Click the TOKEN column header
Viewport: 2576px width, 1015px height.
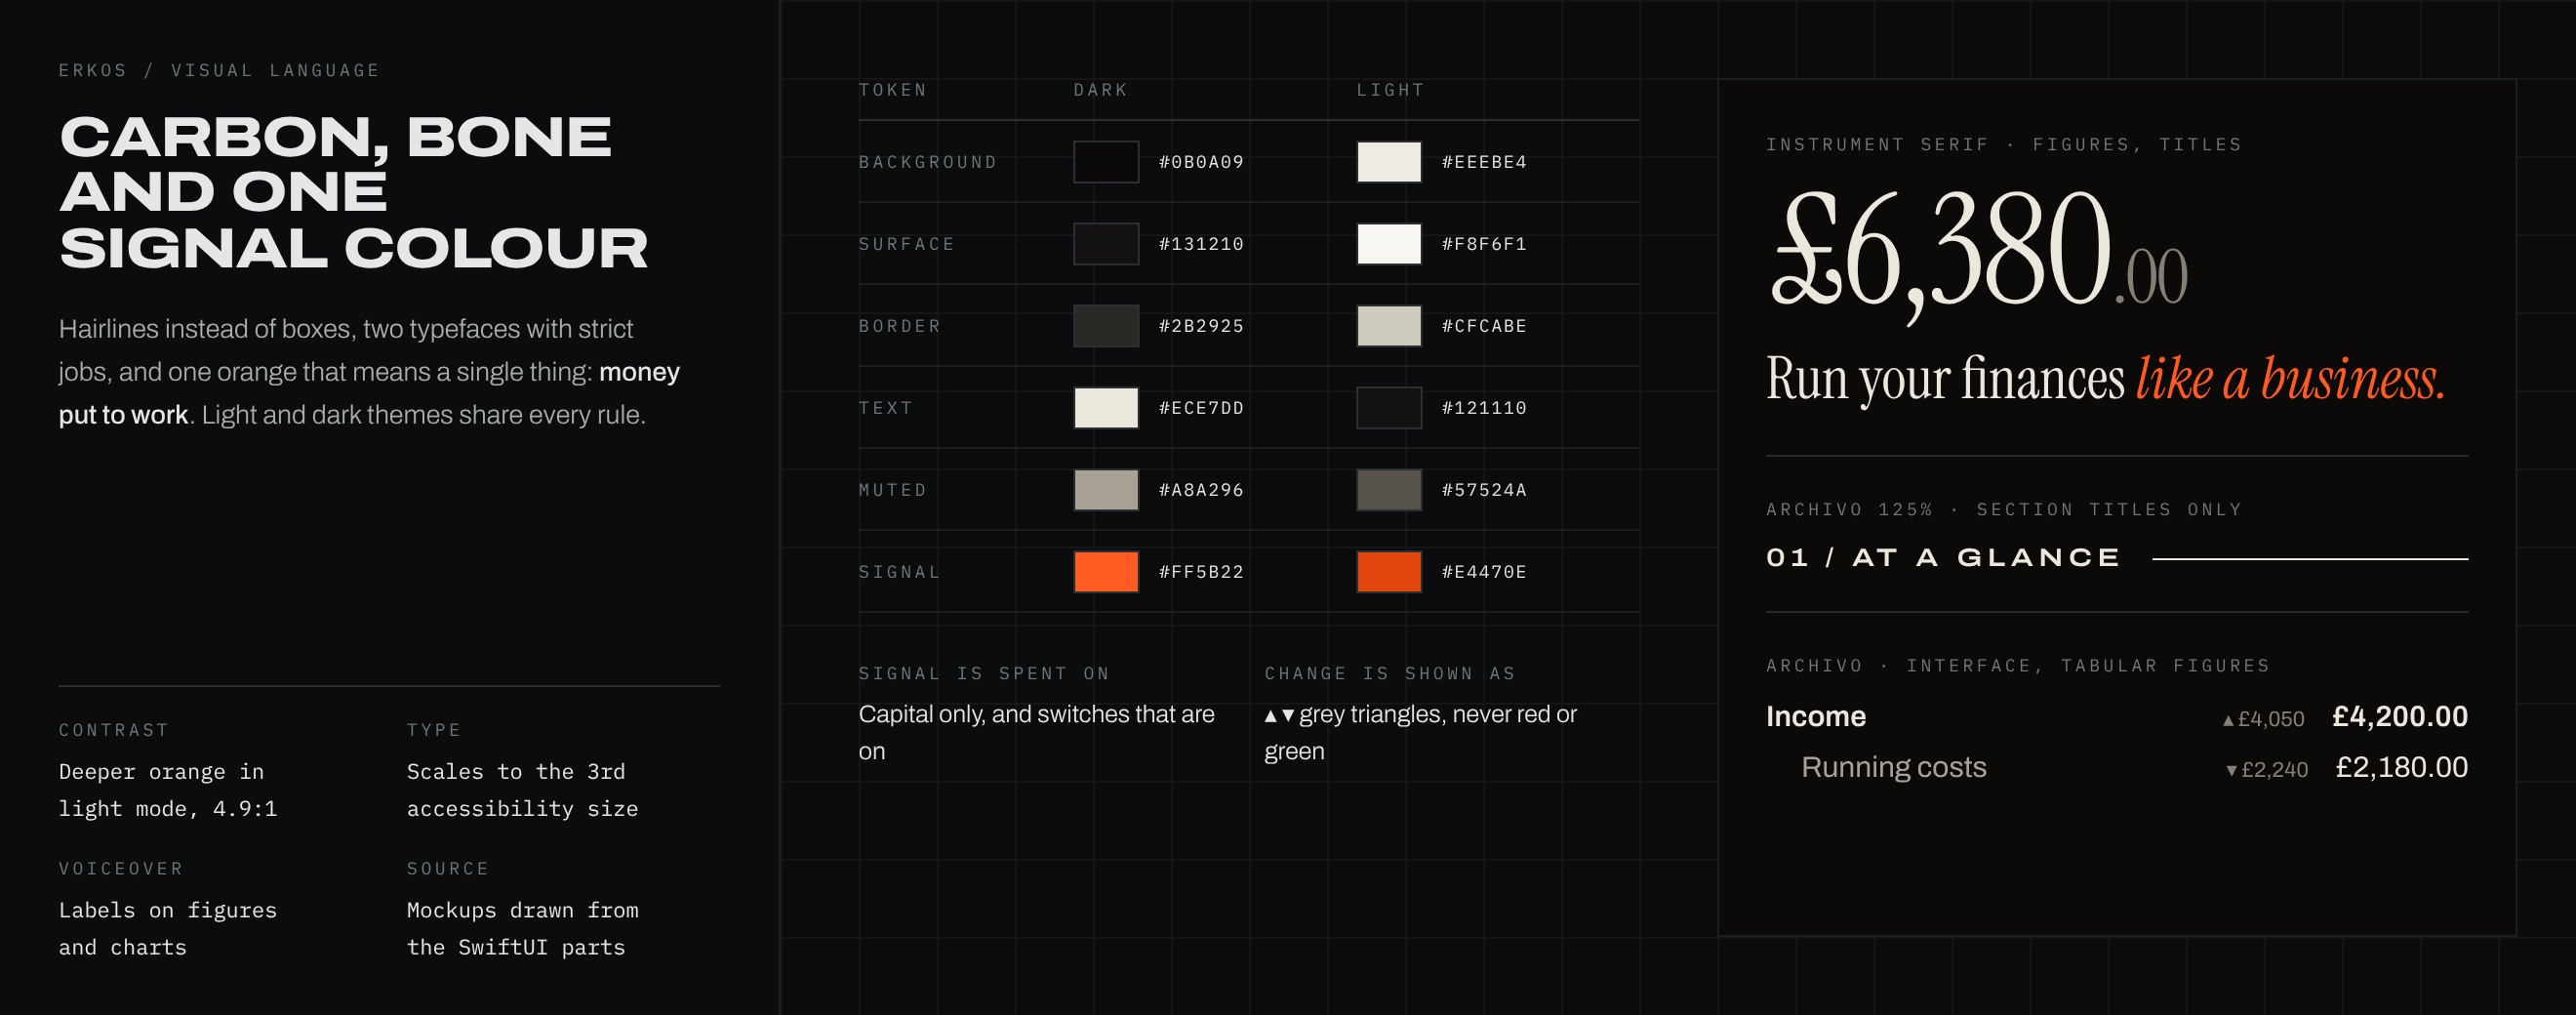pyautogui.click(x=893, y=90)
